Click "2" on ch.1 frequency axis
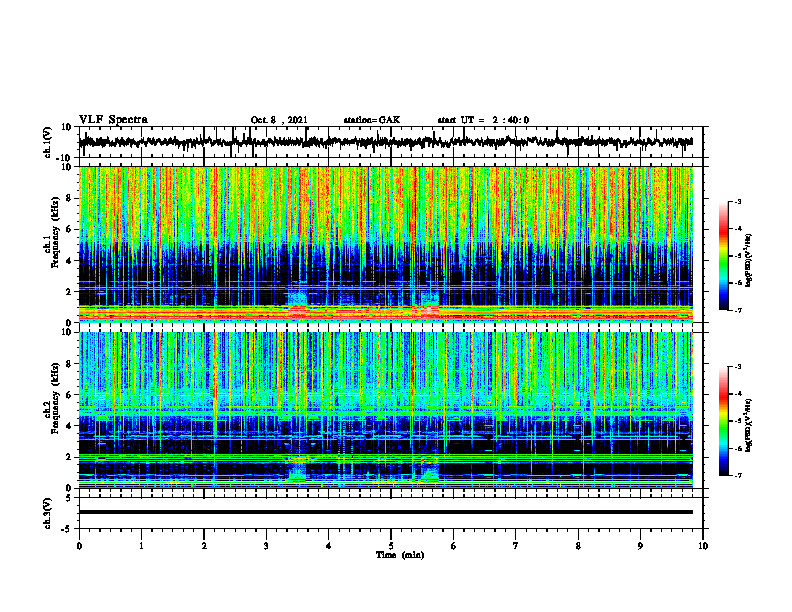Image resolution: width=792 pixels, height=612 pixels. [x=69, y=292]
